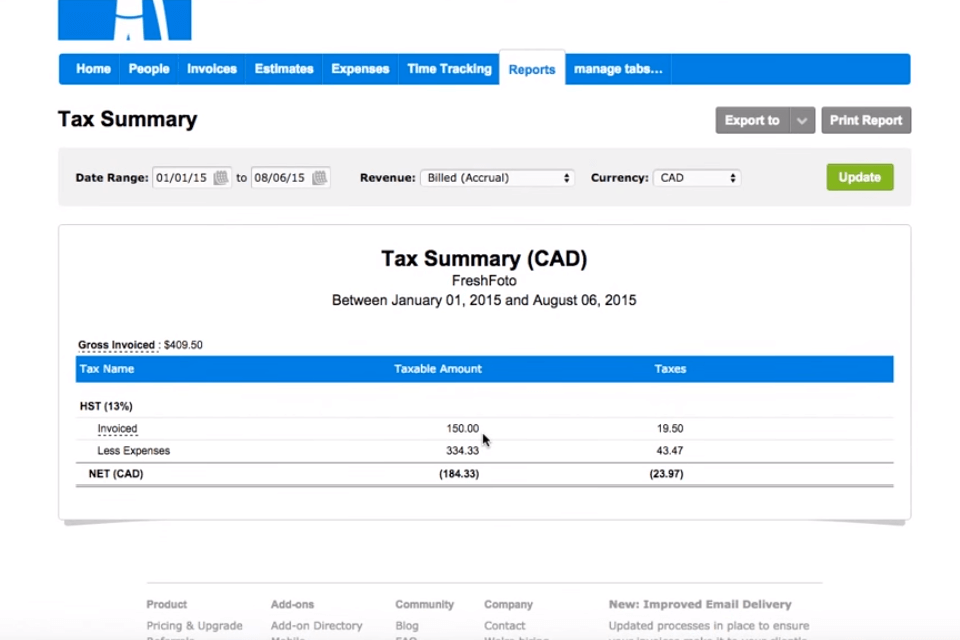Open the start date calendar picker icon
Image resolution: width=960 pixels, height=640 pixels.
coord(221,178)
